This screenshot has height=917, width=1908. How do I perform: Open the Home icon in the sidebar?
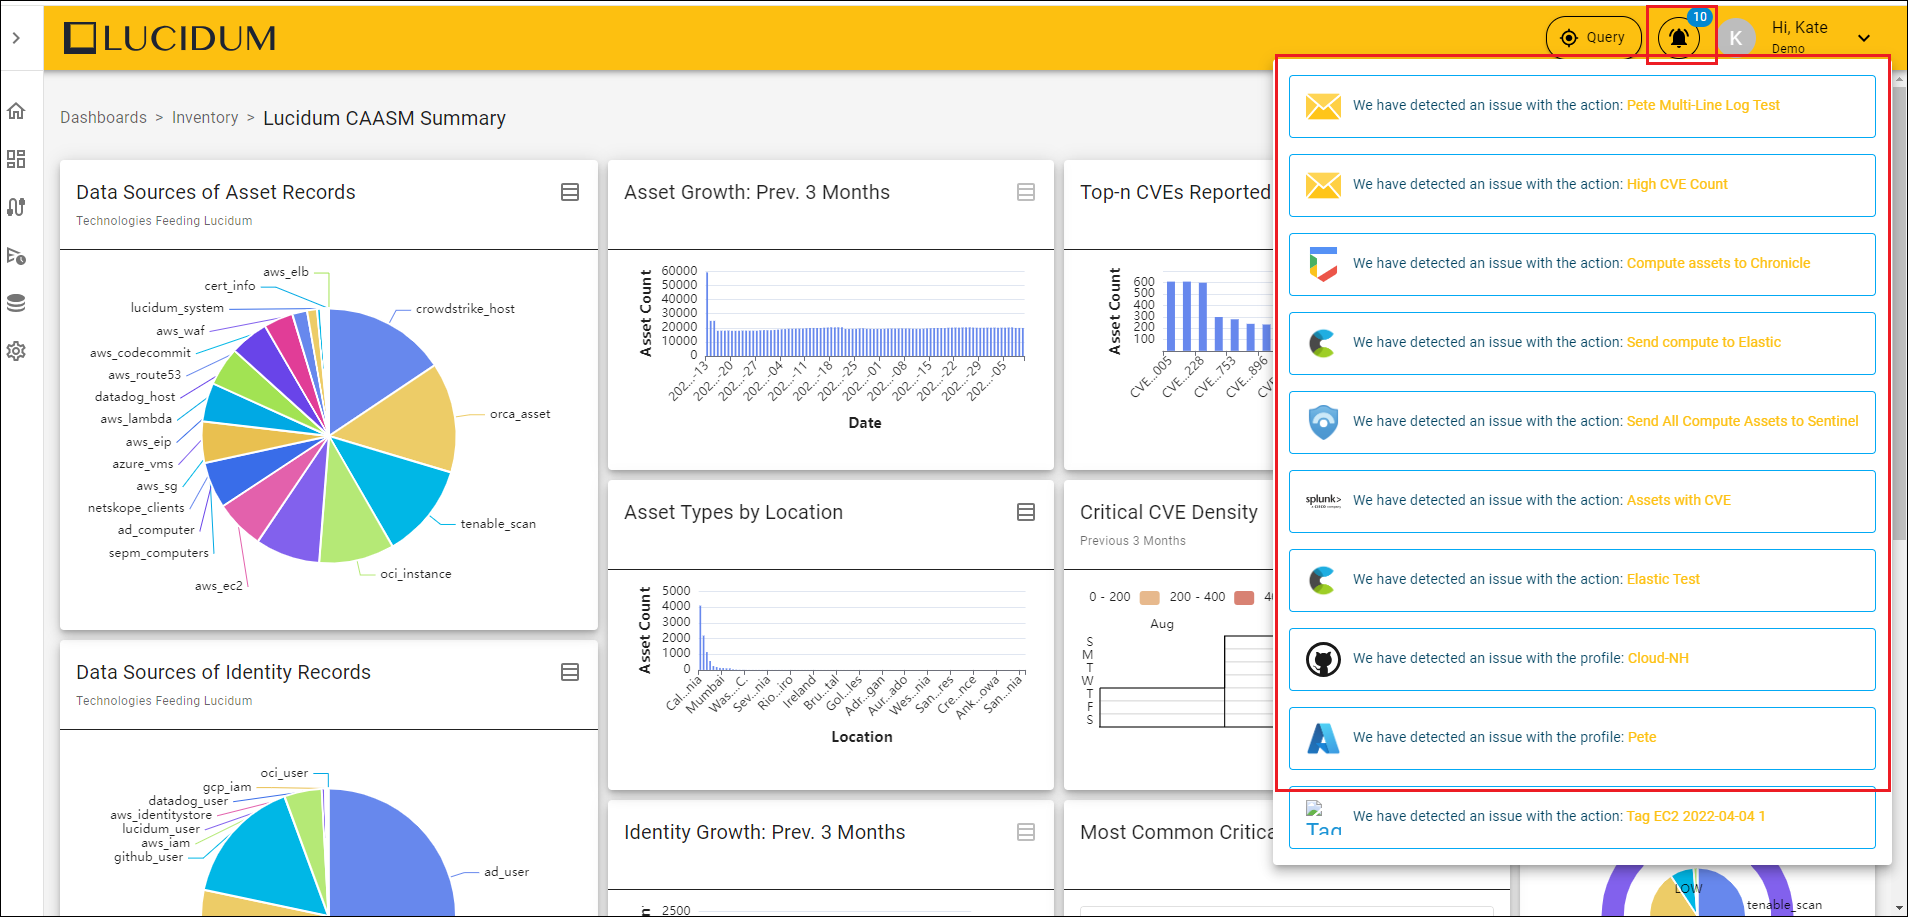16,111
